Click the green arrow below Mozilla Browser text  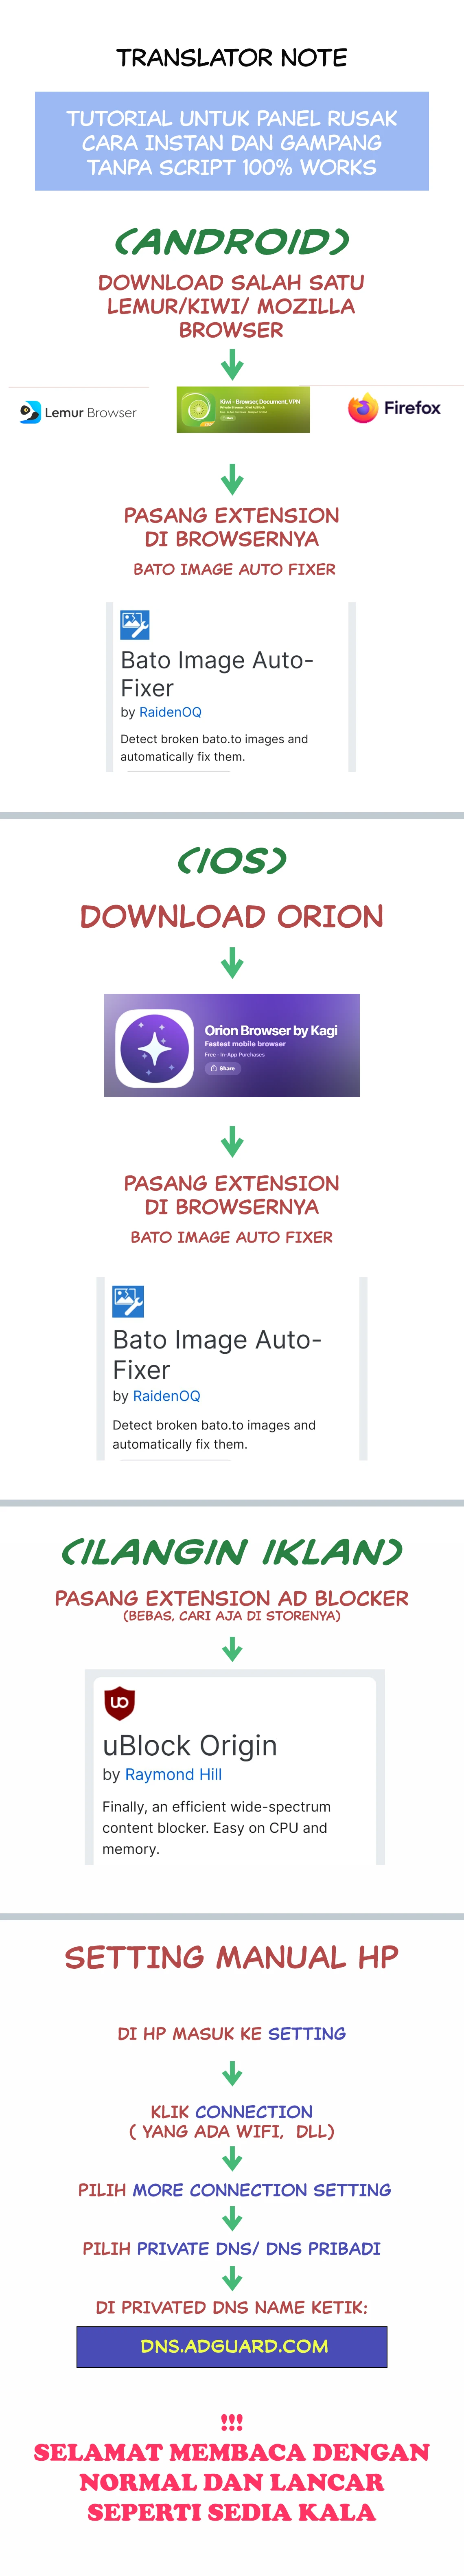pos(232,366)
